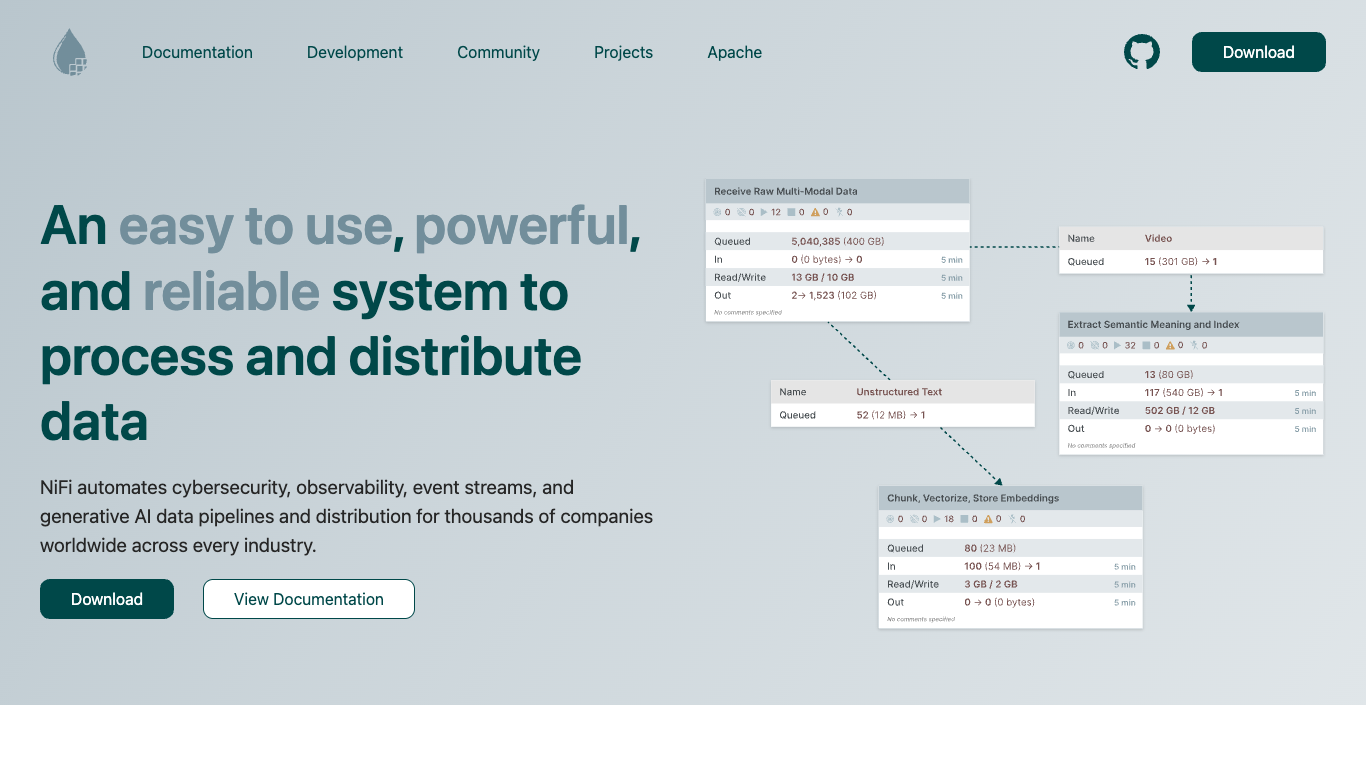Click stopped square icon in Receive Raw Multi-Modal Data

791,212
